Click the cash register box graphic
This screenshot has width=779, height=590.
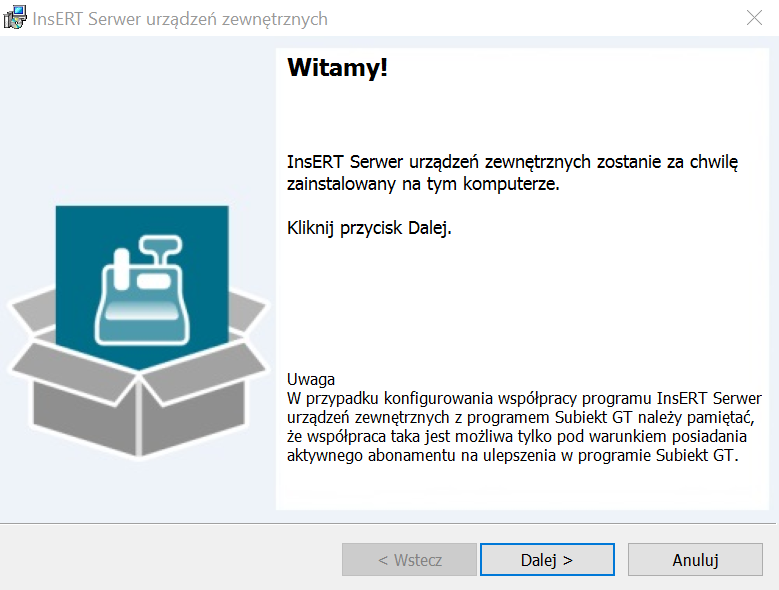click(139, 332)
